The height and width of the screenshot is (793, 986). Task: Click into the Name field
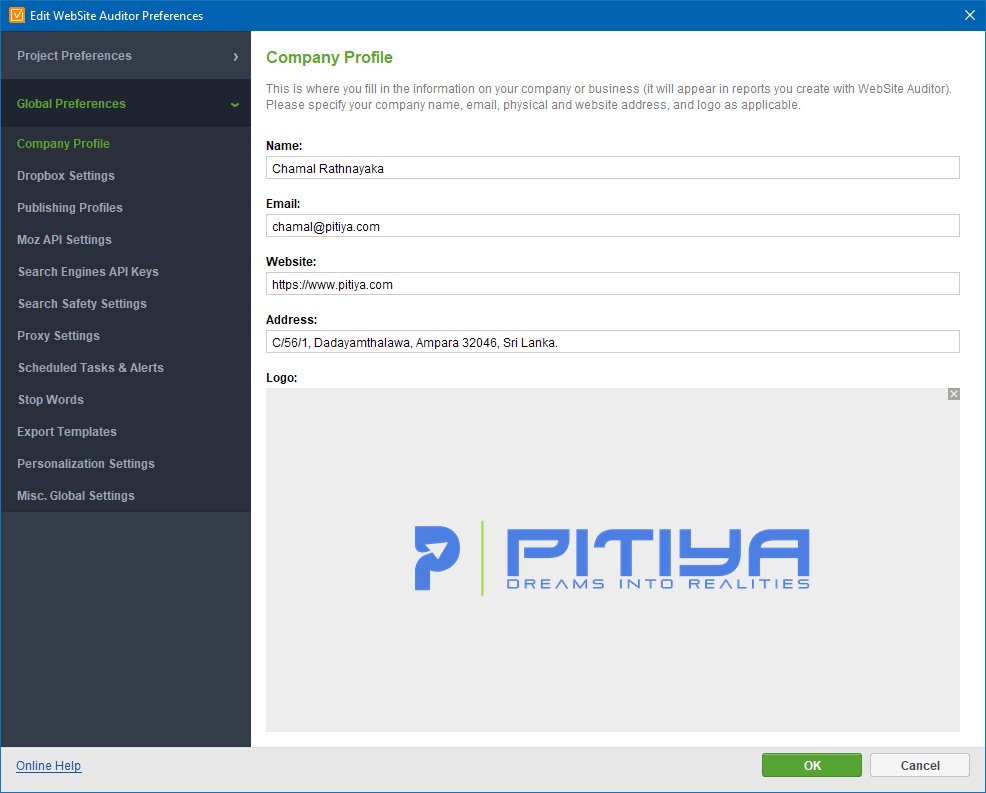coord(612,168)
